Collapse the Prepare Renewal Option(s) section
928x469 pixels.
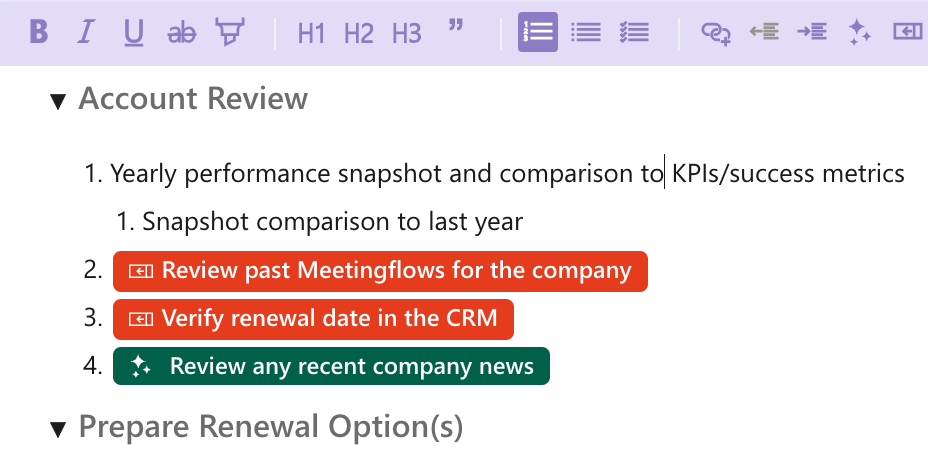[59, 430]
